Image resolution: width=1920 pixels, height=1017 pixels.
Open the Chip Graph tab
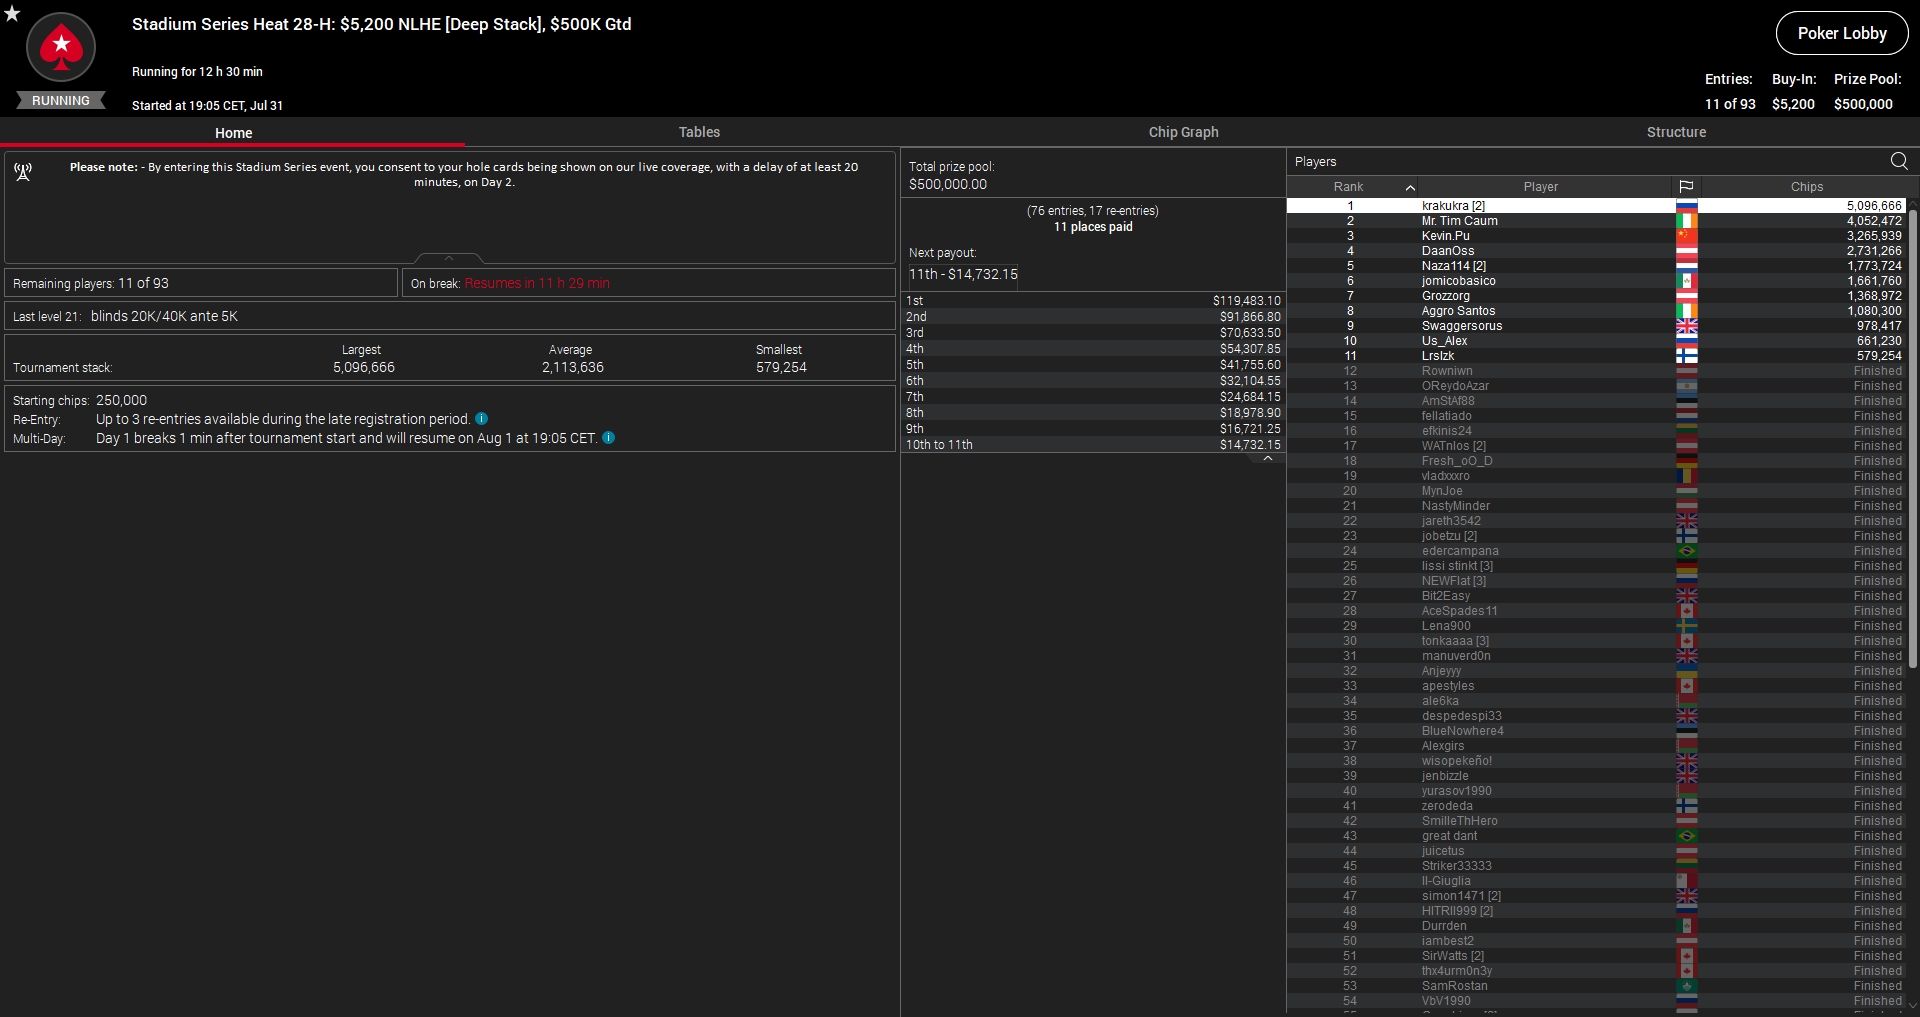coord(1183,132)
